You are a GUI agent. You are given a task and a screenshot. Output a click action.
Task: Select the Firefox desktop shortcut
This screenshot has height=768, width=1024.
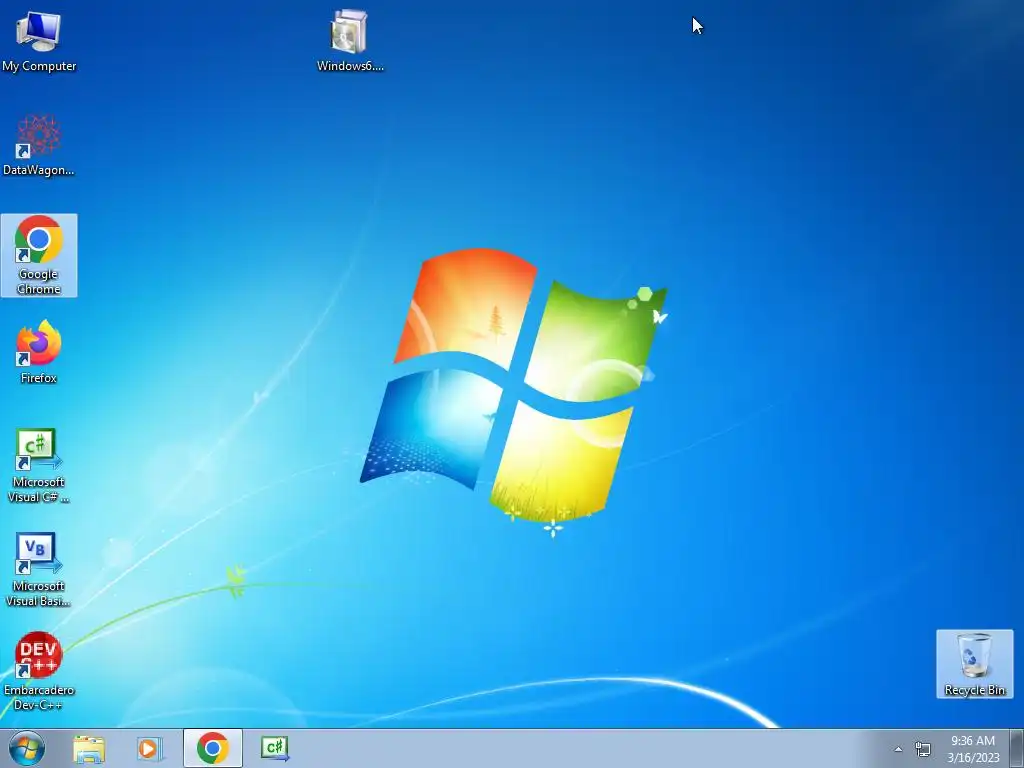pos(39,352)
